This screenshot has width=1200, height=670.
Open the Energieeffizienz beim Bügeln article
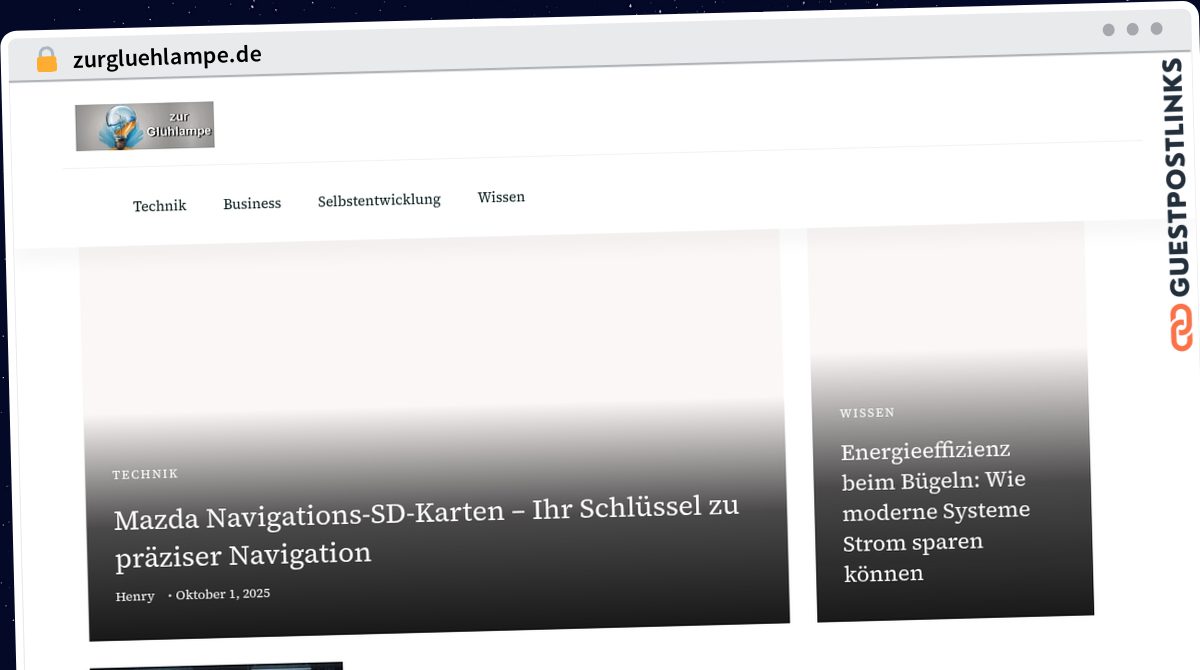(x=936, y=511)
